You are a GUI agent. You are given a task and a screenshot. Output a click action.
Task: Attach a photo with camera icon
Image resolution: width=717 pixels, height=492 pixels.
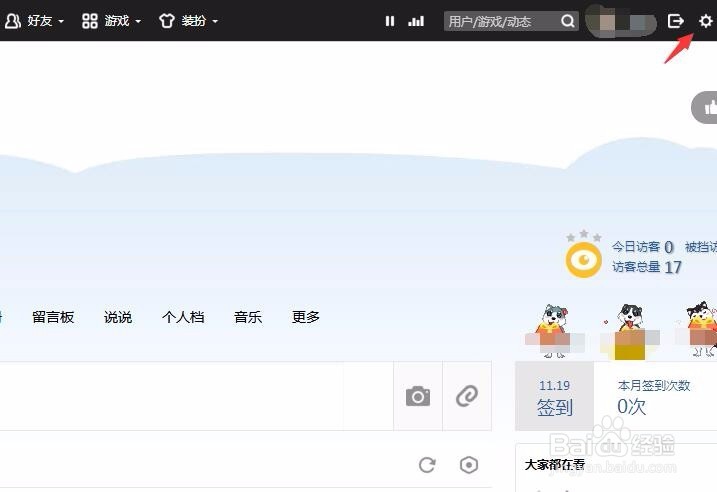coord(418,396)
